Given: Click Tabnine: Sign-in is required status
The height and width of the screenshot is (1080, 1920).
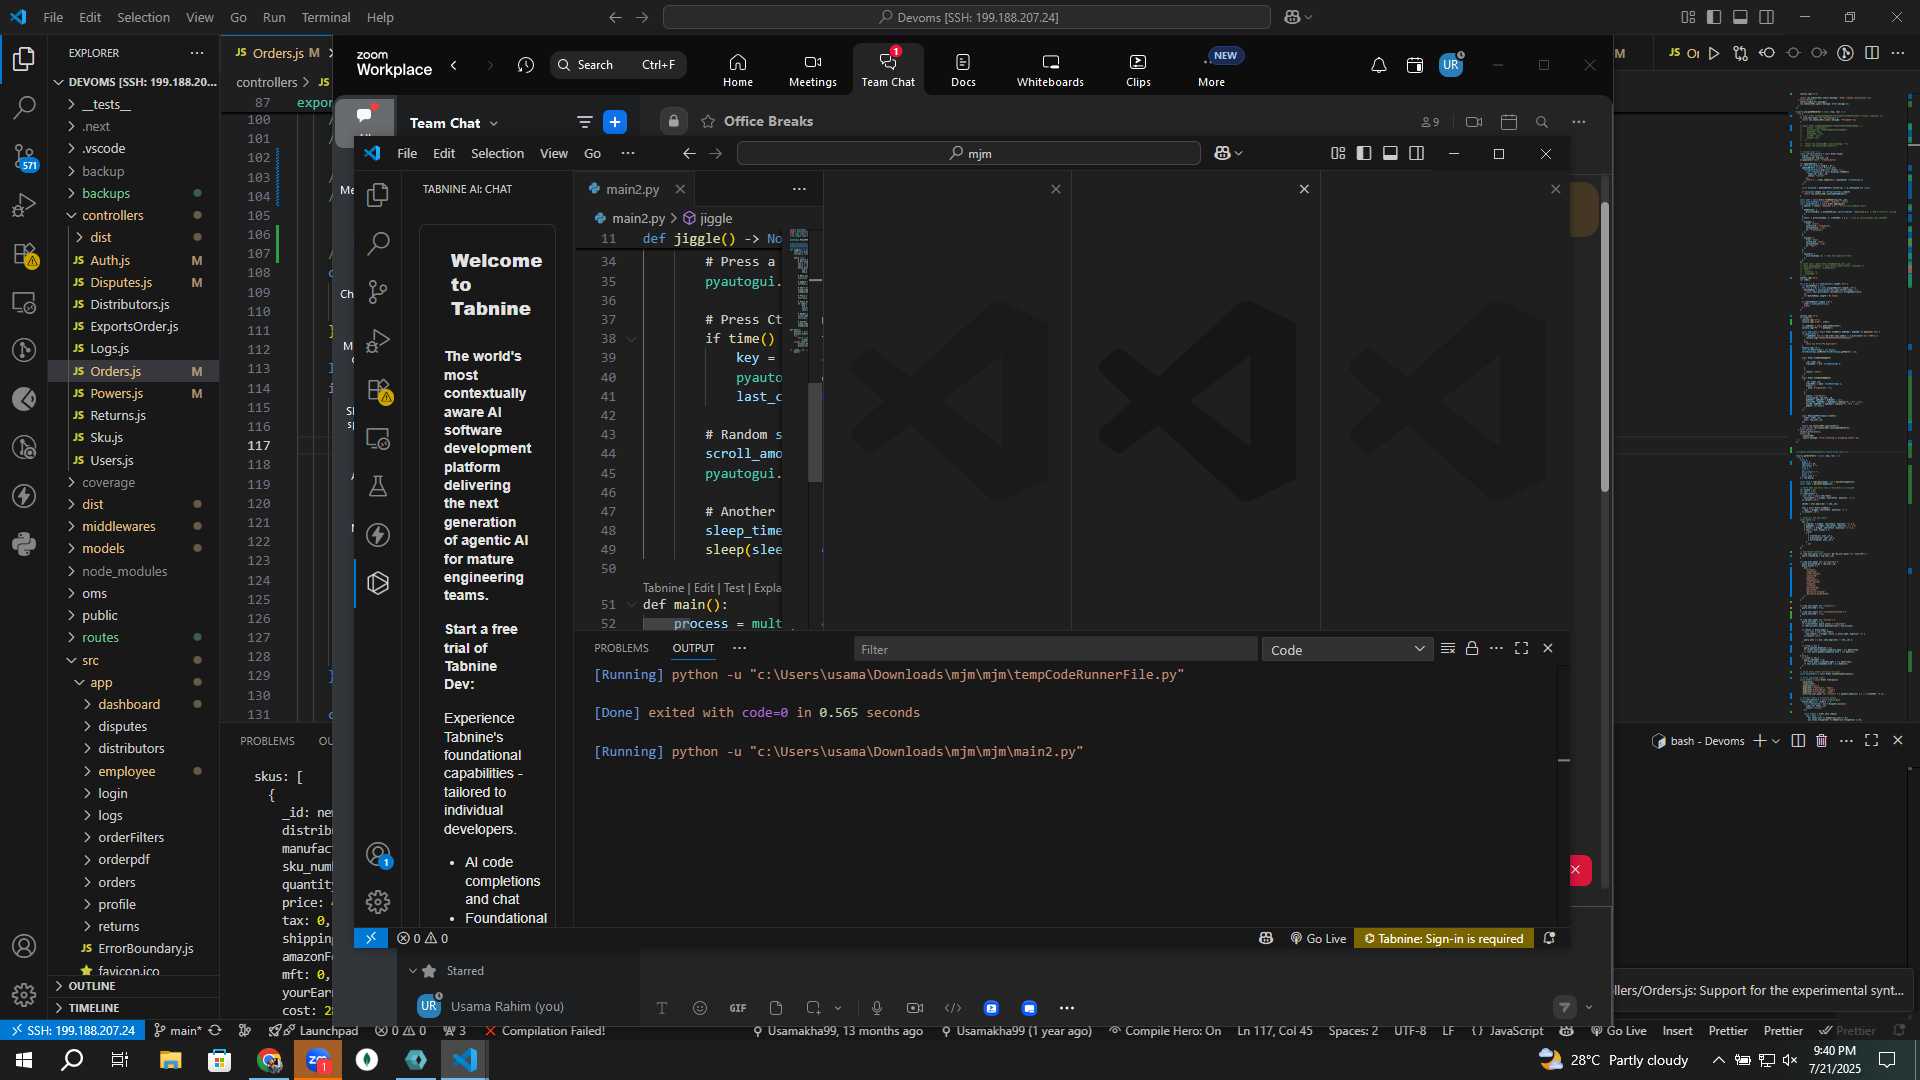Looking at the screenshot, I should pos(1444,939).
